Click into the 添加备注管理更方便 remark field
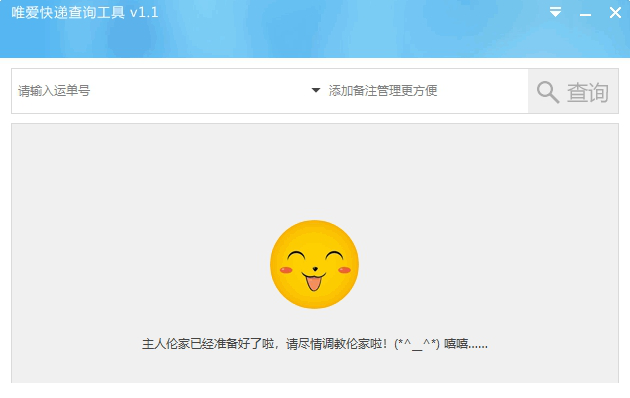 point(425,91)
